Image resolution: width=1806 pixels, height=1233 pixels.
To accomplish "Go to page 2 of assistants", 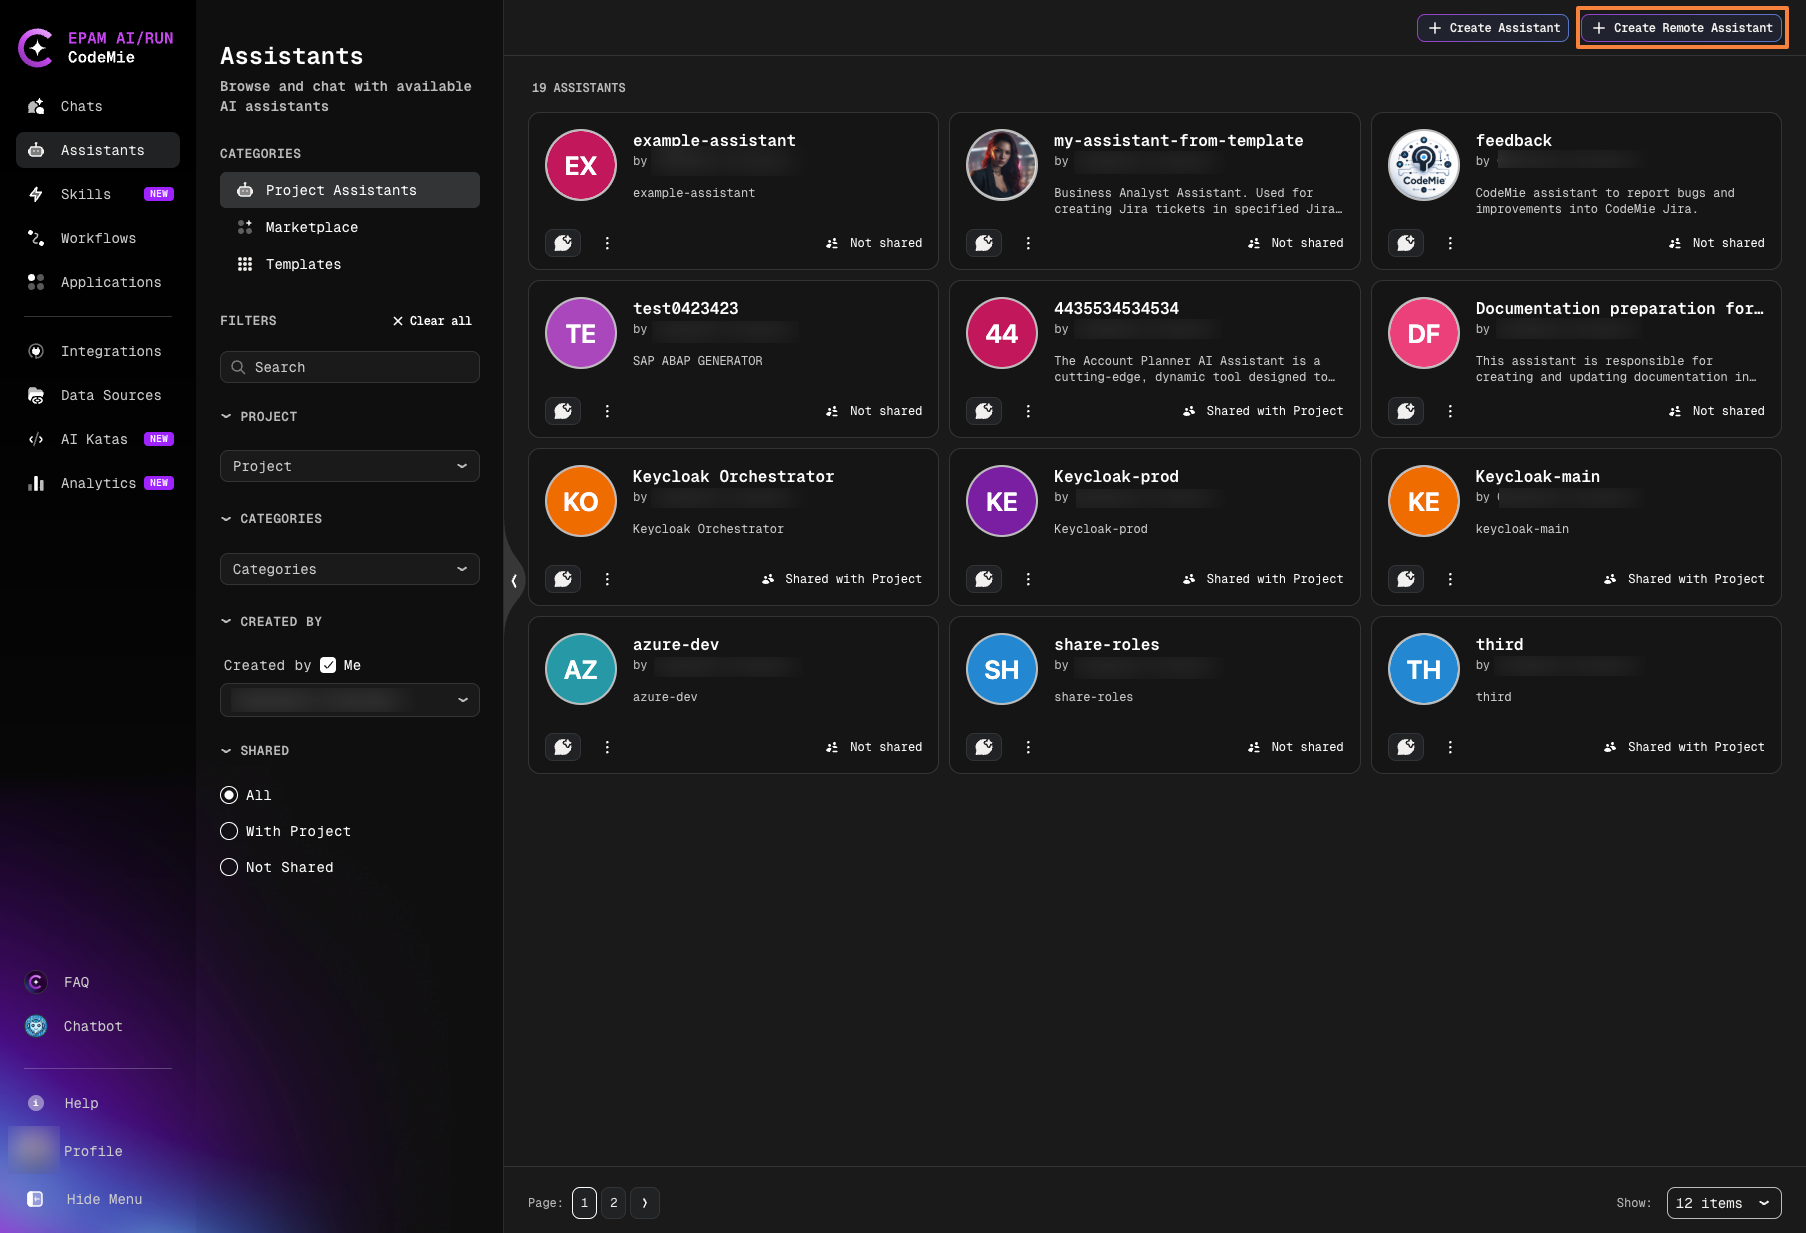I will (613, 1203).
